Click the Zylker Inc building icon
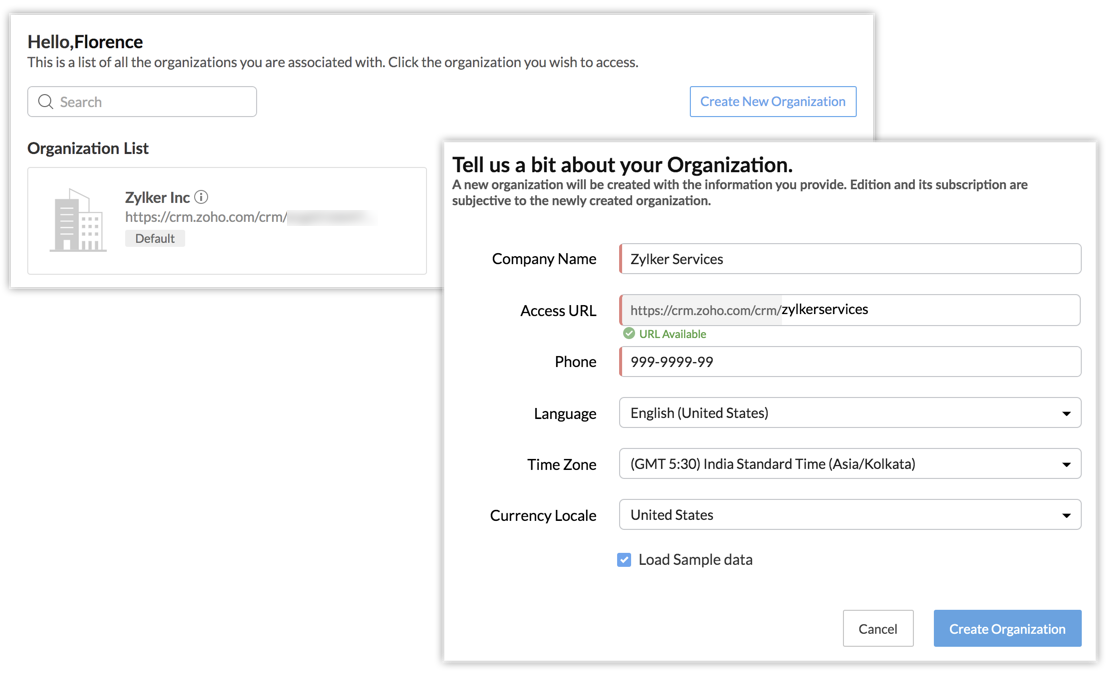The height and width of the screenshot is (674, 1110). coord(78,221)
